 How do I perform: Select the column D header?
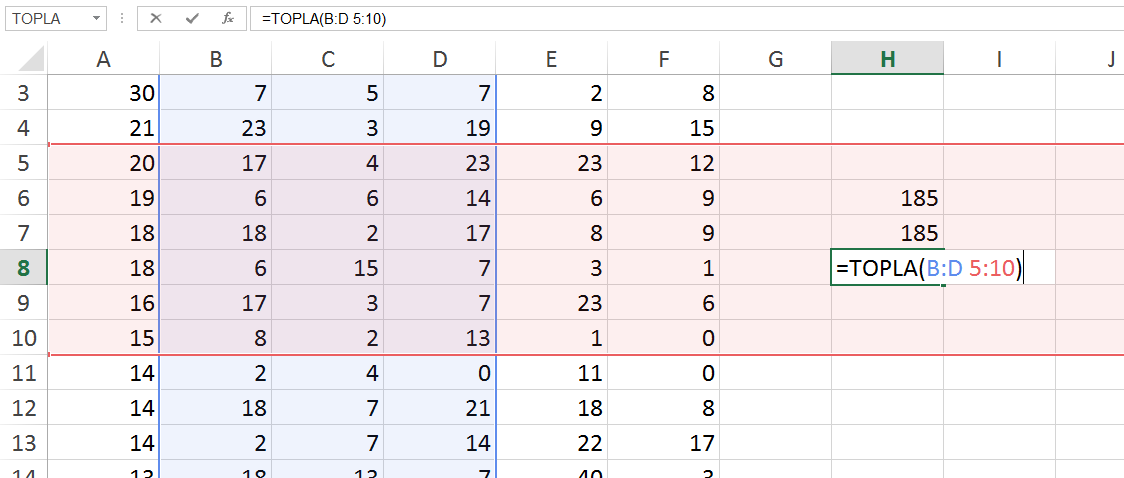[x=440, y=60]
